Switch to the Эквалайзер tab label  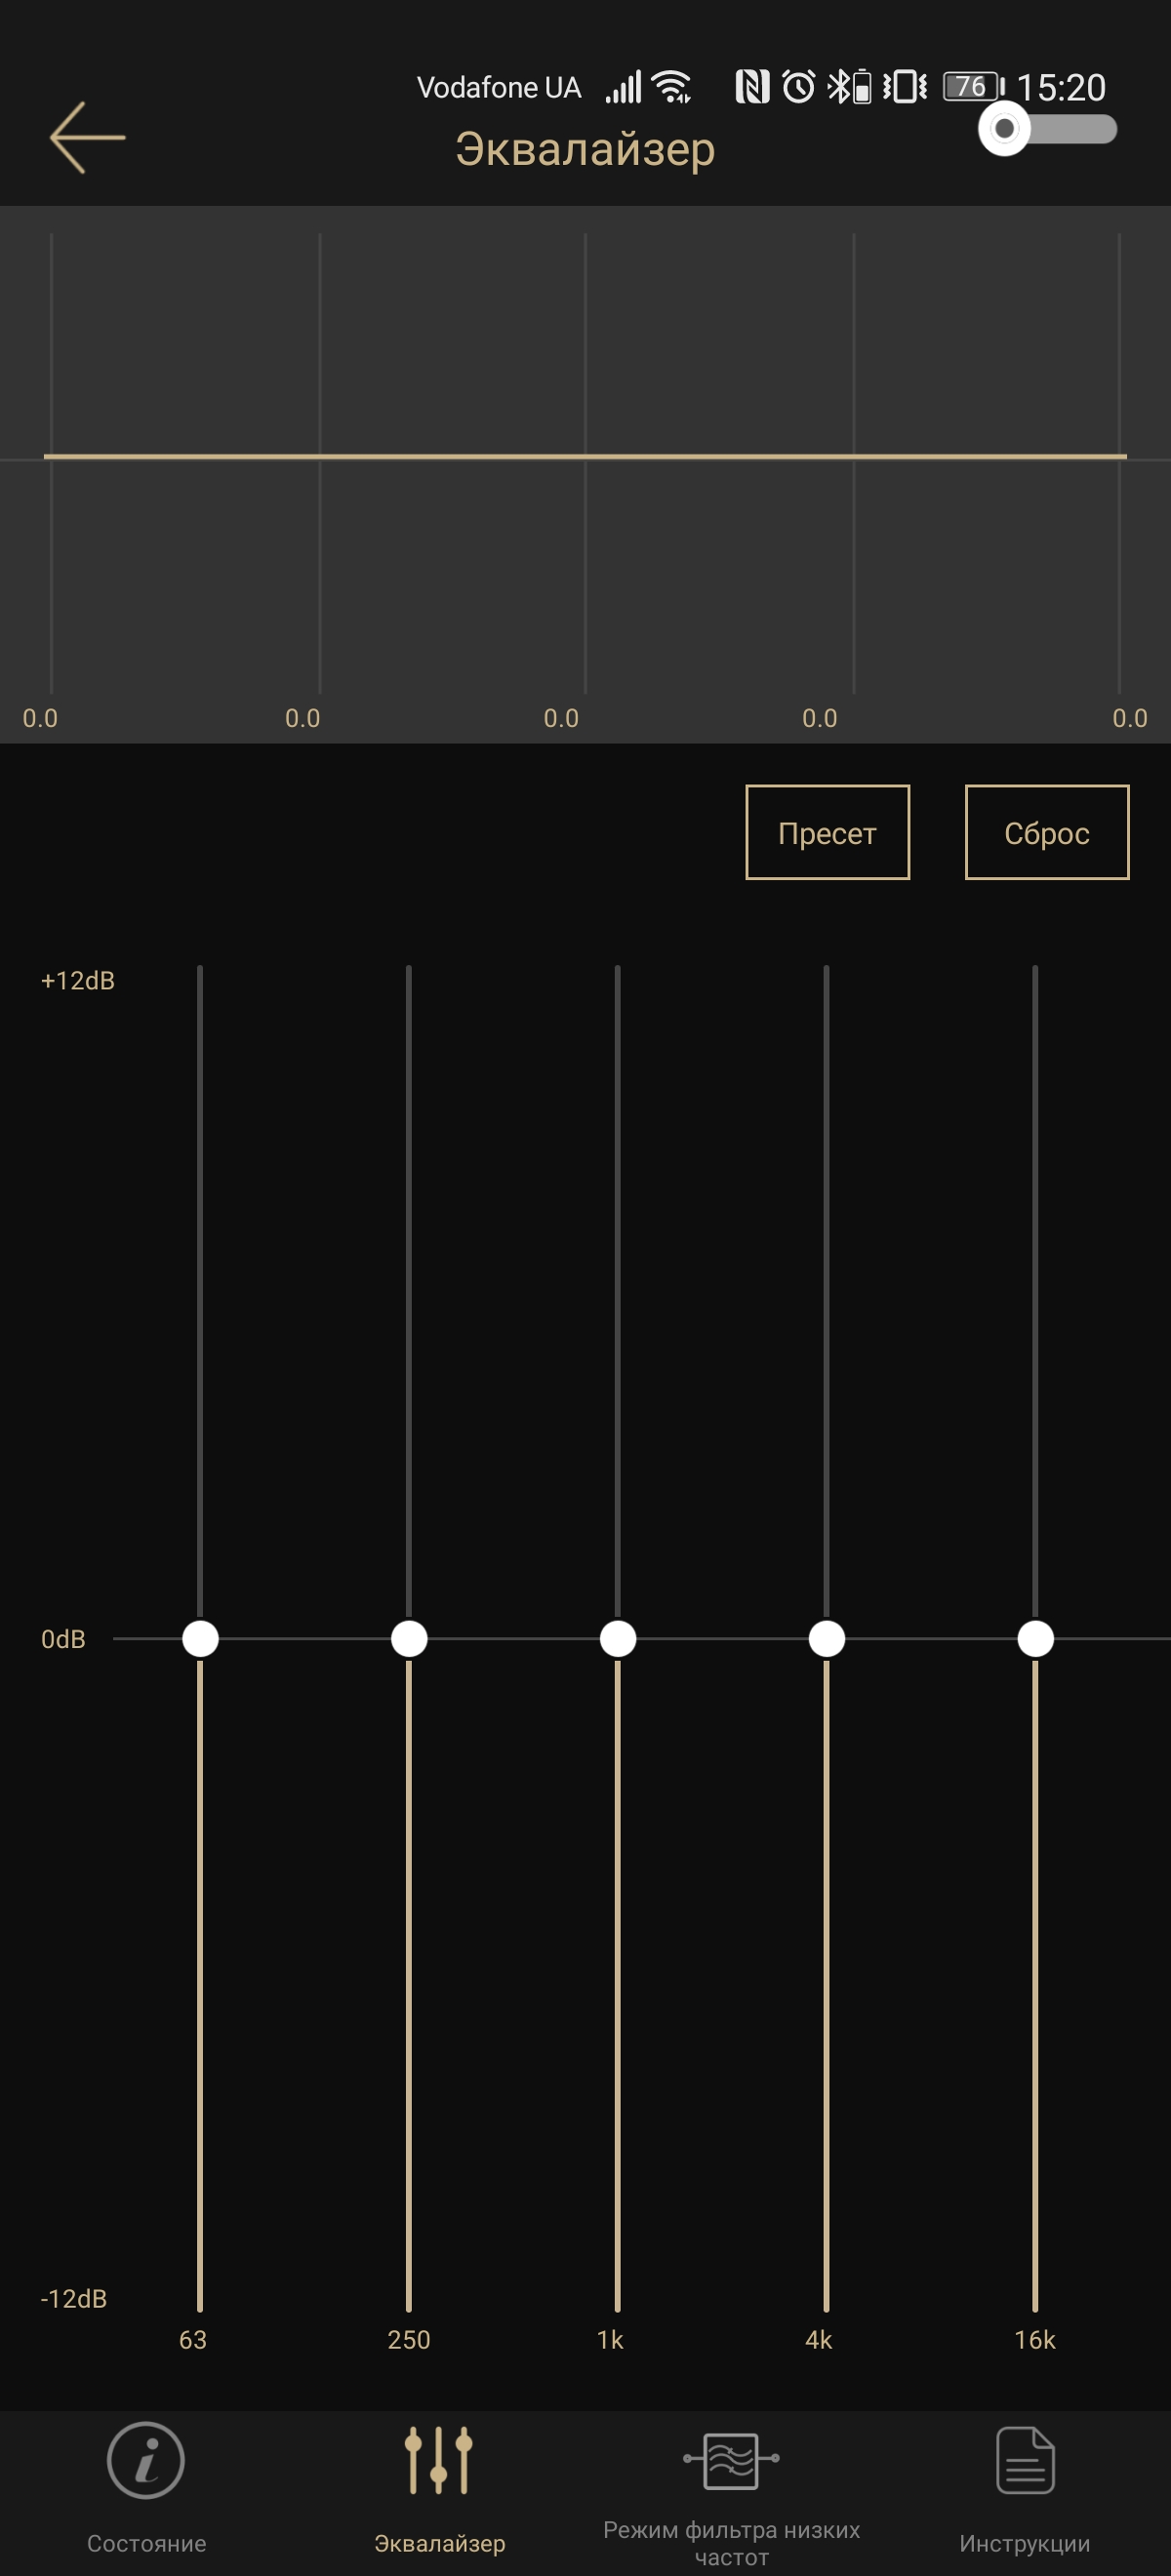coord(439,2543)
